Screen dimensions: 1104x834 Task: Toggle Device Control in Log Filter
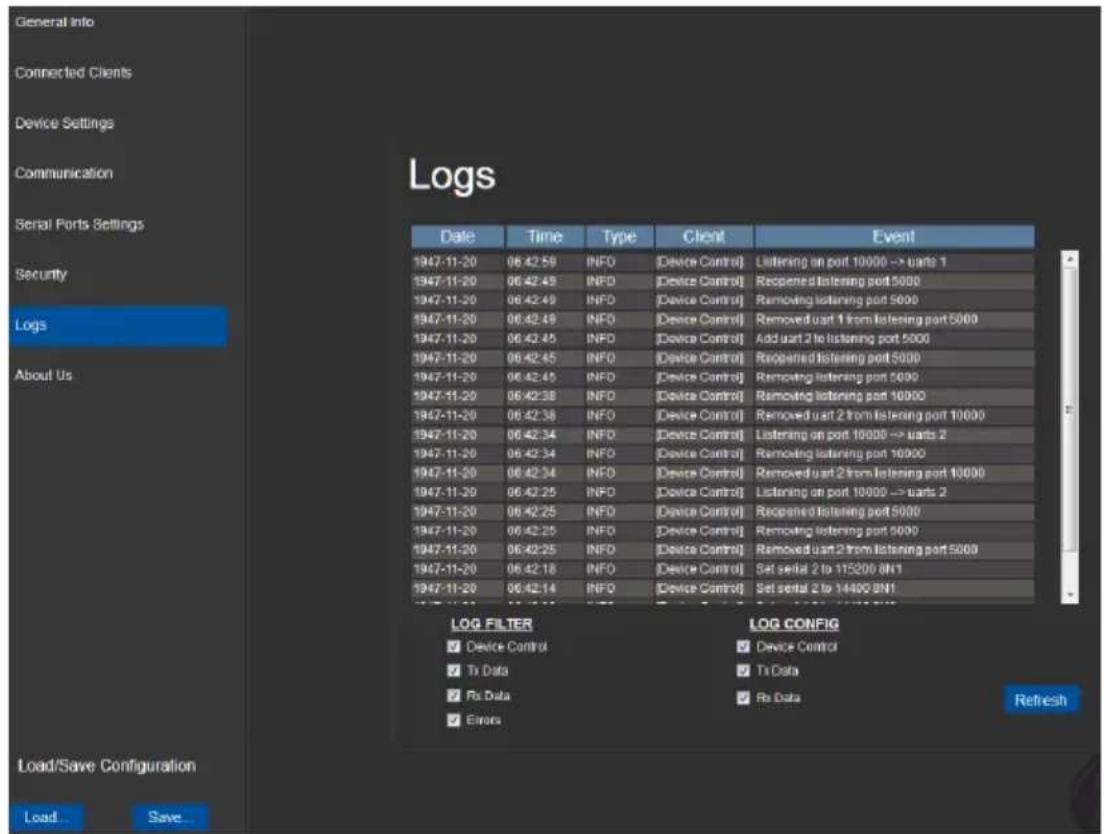(x=453, y=646)
